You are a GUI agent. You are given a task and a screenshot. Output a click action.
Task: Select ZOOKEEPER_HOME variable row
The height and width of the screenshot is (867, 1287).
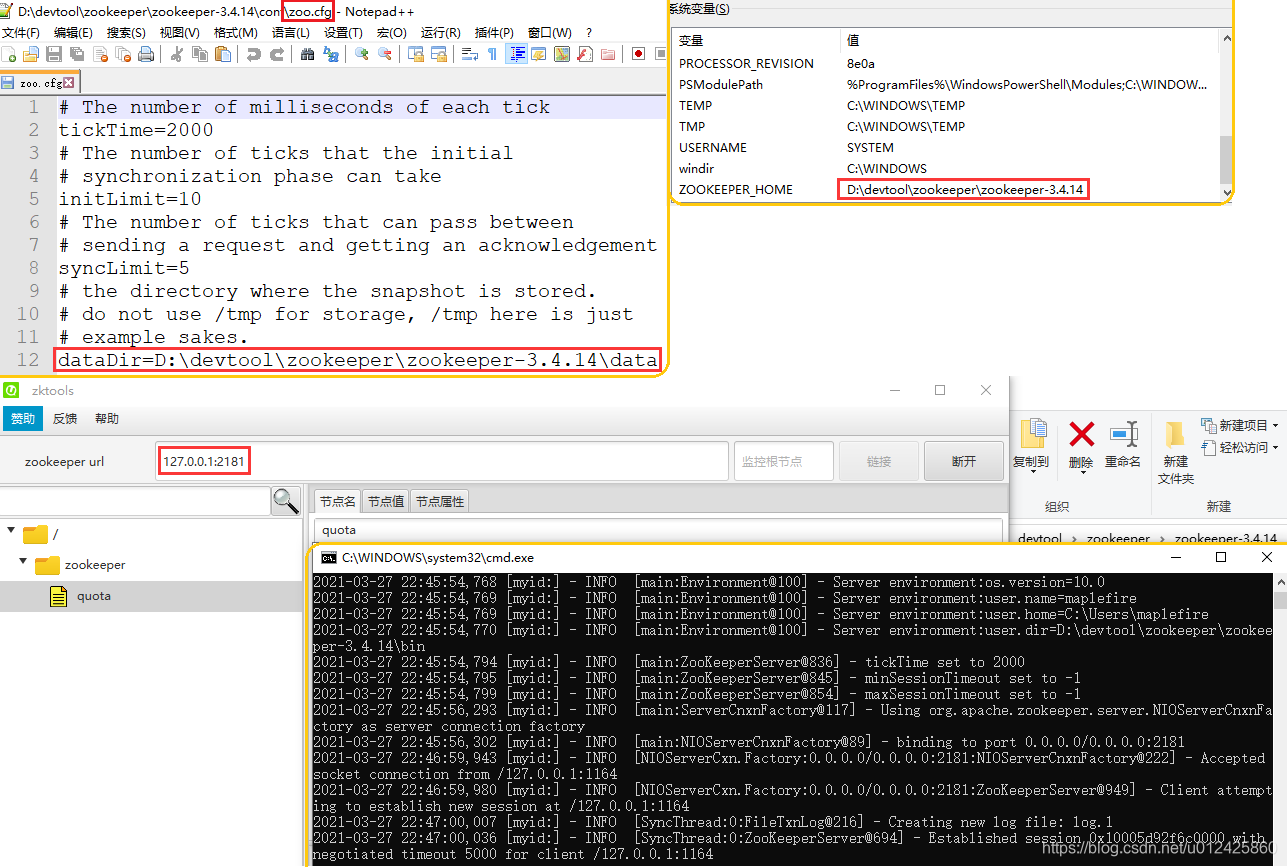tap(946, 189)
